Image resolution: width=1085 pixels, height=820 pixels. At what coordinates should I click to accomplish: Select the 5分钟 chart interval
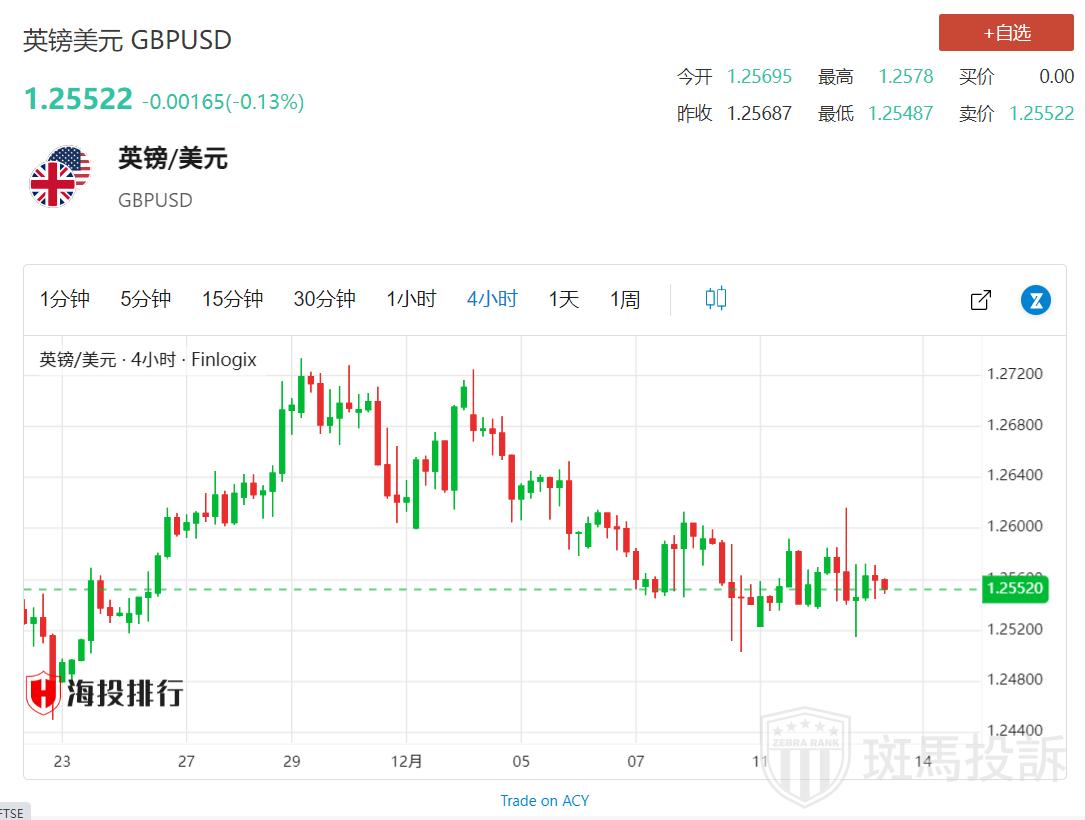[x=146, y=299]
